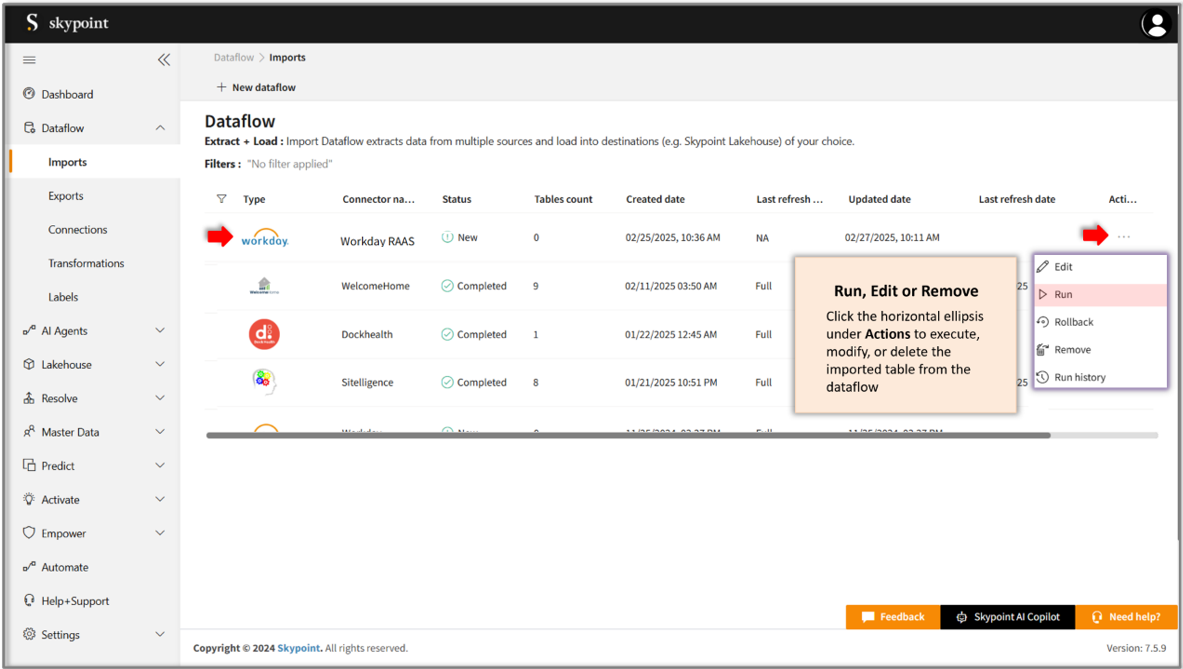Viewport: 1183px width, 669px height.
Task: Click the horizontal table scrollbar
Action: pos(628,435)
